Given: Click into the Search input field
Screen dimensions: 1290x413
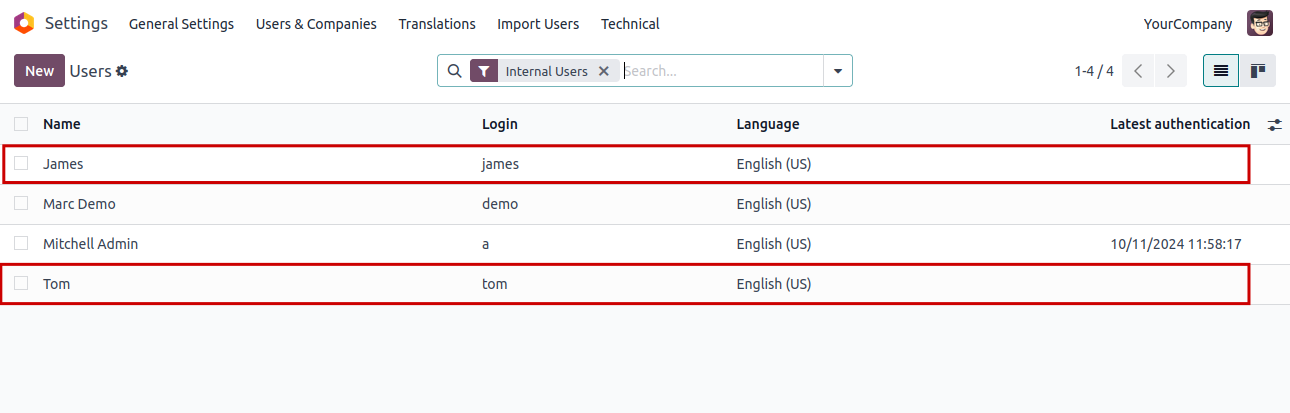Looking at the screenshot, I should tap(720, 71).
